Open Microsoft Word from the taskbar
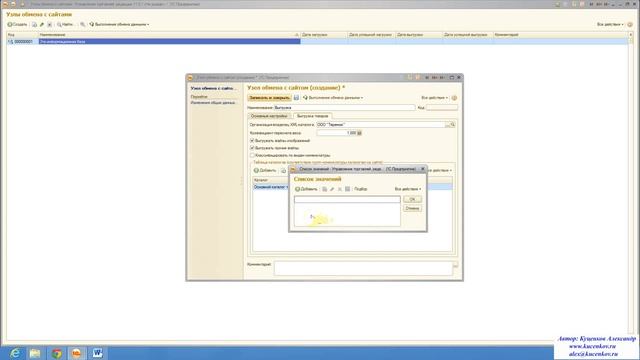Viewport: 640px width, 360px height. pyautogui.click(x=97, y=353)
